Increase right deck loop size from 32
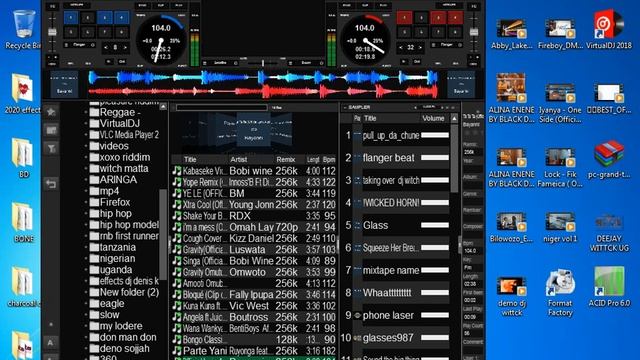Image resolution: width=640 pixels, height=360 pixels. (x=420, y=47)
